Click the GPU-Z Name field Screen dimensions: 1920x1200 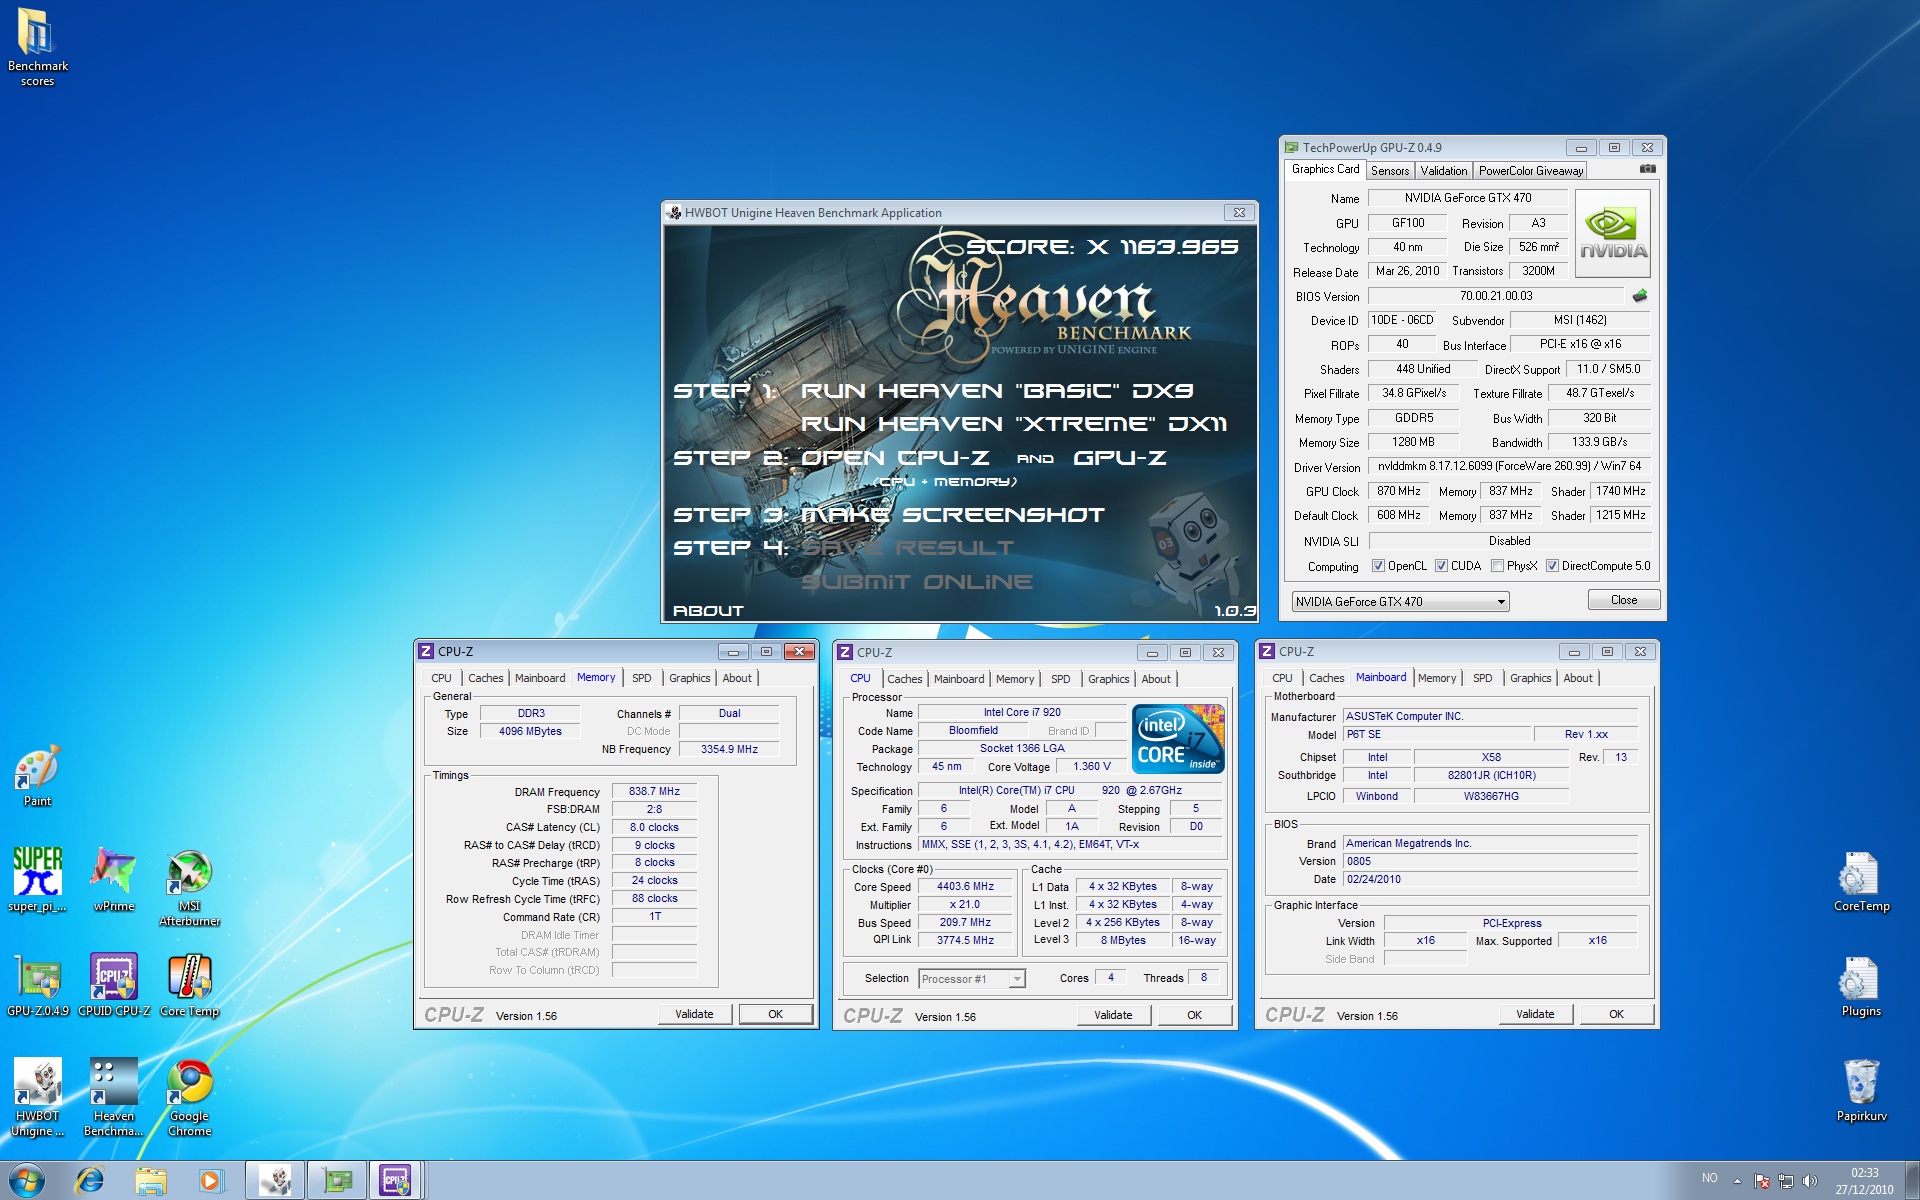[1467, 198]
